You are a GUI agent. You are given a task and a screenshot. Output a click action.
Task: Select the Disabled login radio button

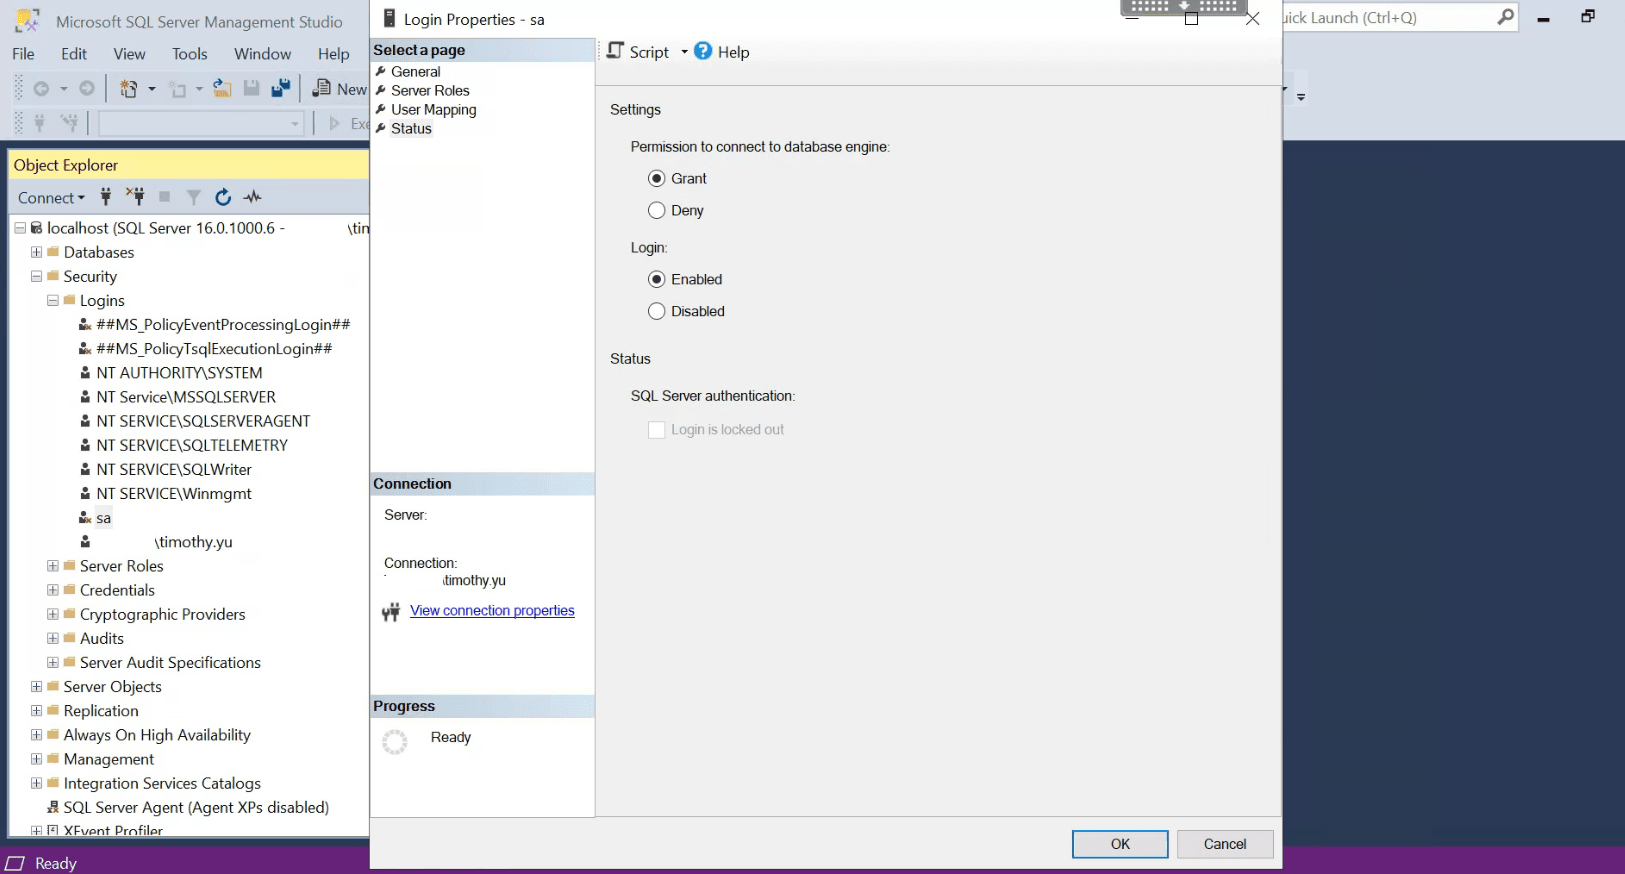click(x=656, y=311)
